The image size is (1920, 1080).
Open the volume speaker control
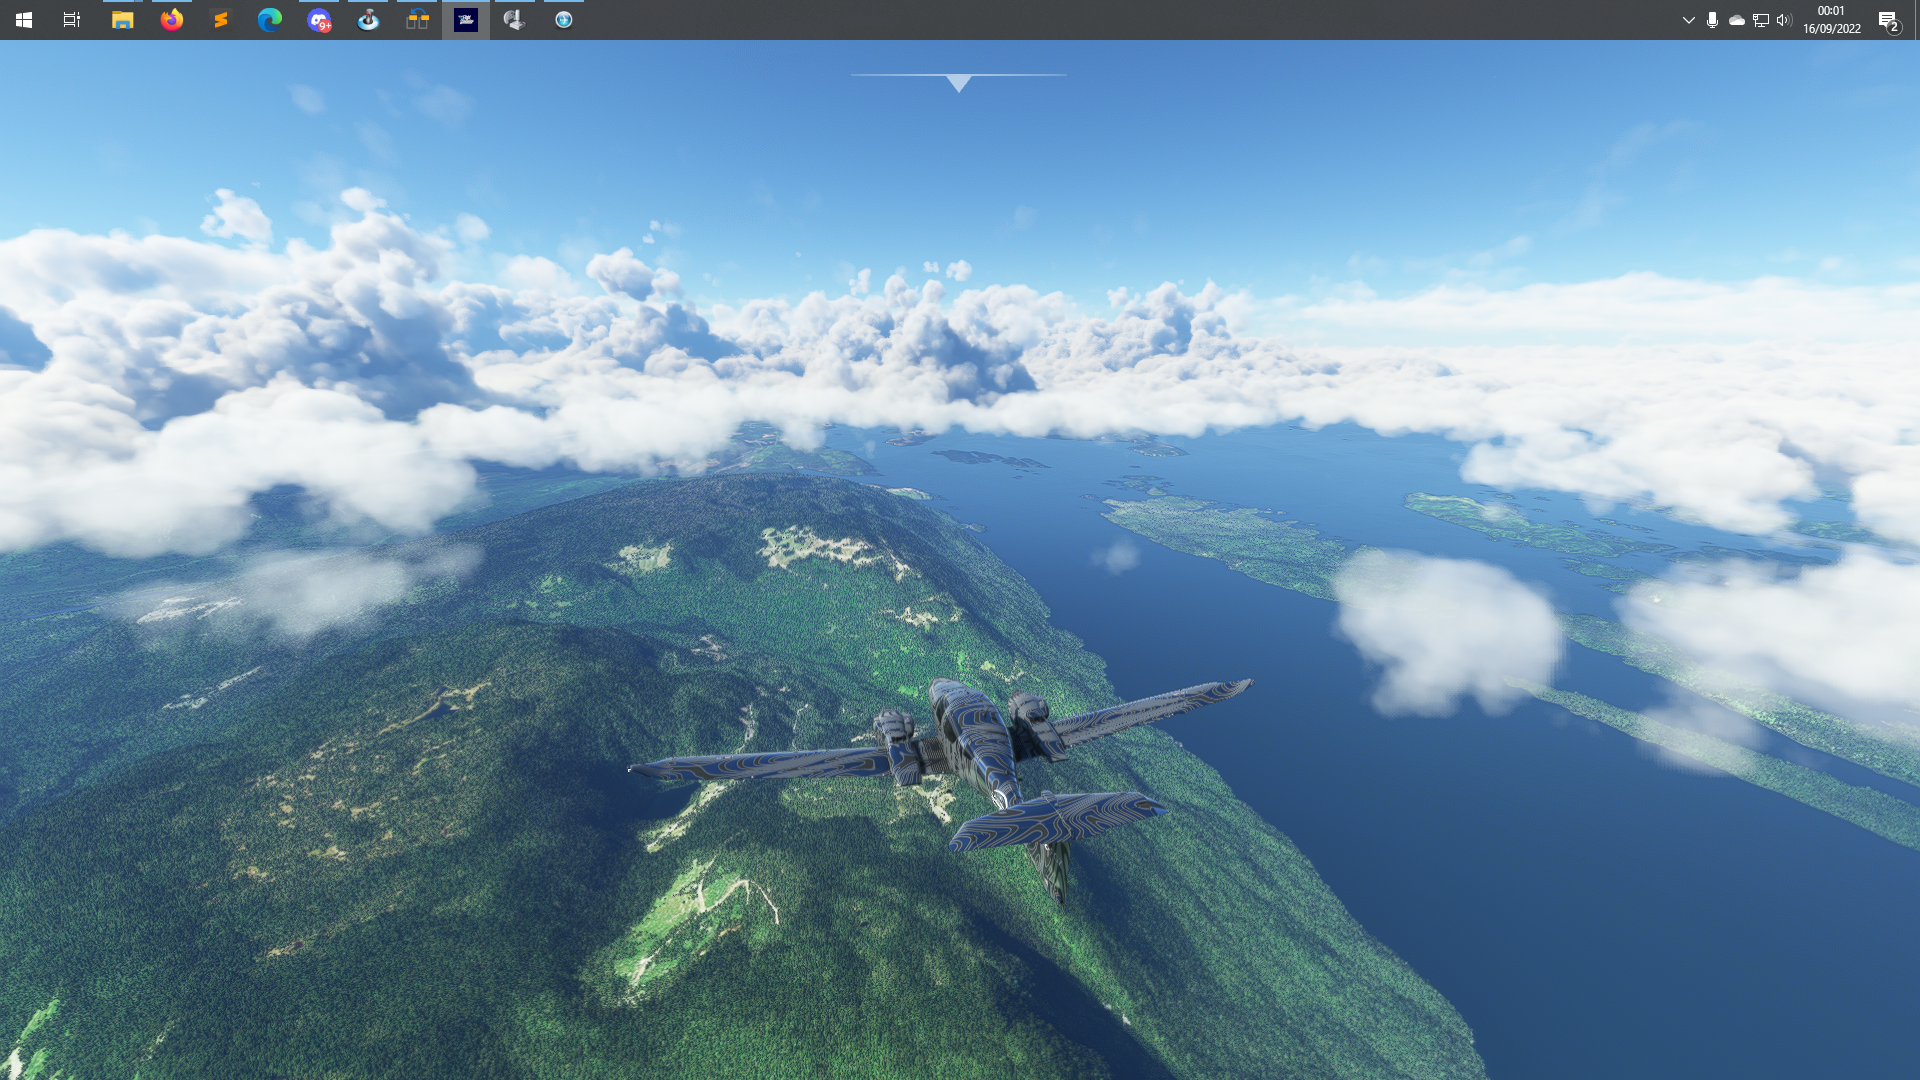click(1784, 20)
